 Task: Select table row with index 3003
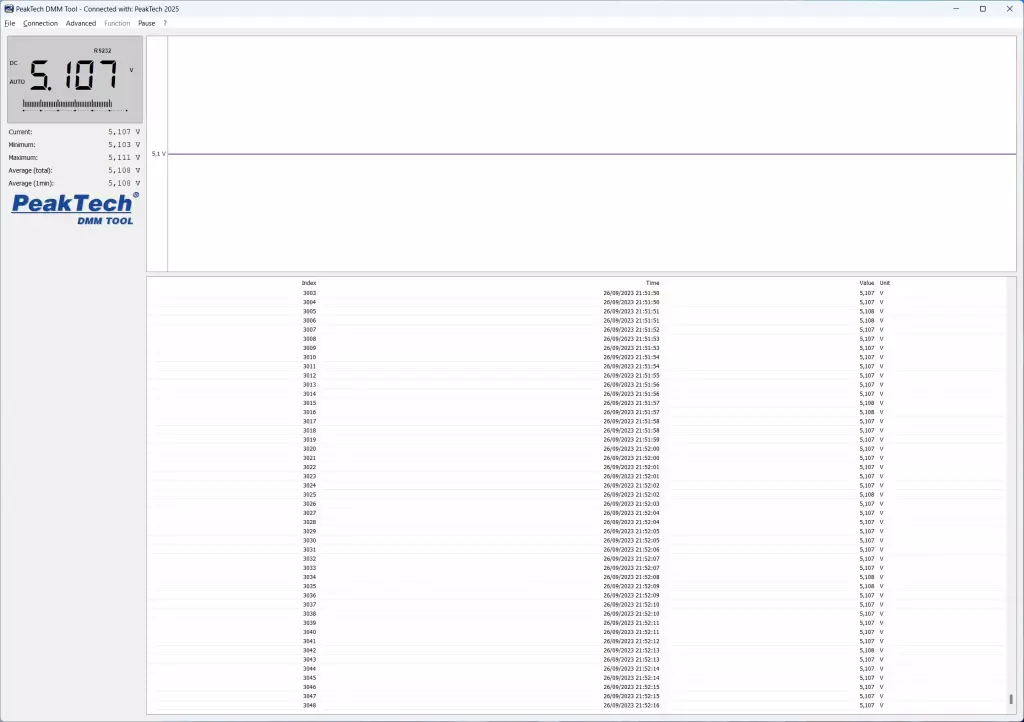pyautogui.click(x=579, y=293)
